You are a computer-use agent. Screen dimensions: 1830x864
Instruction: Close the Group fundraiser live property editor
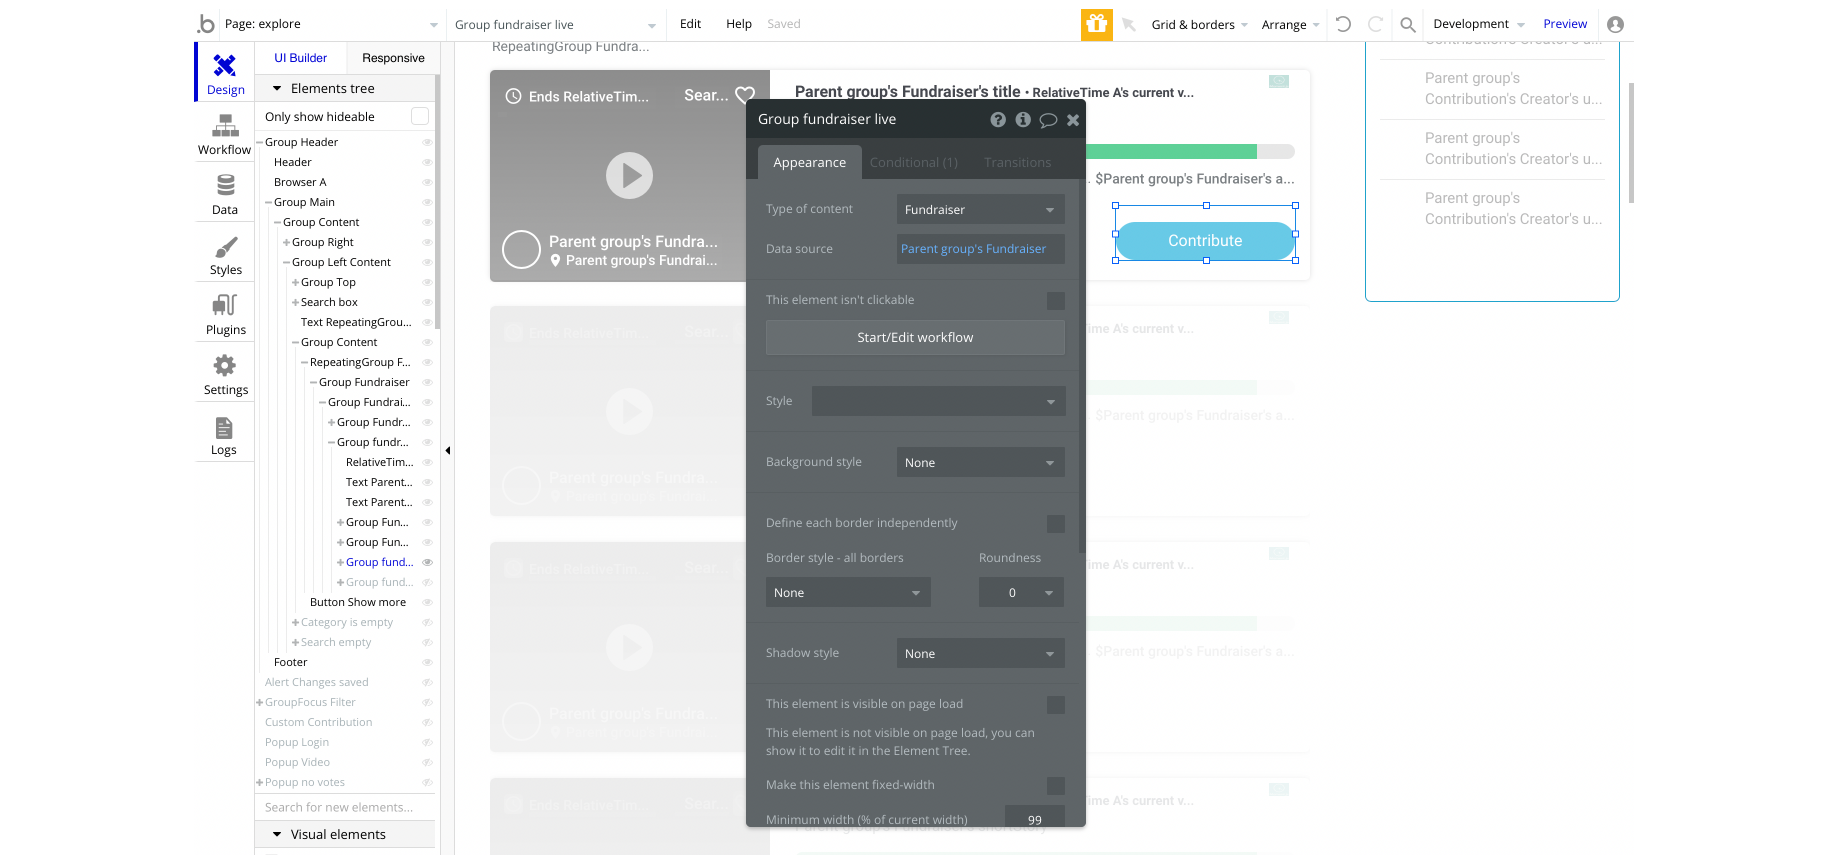point(1073,120)
